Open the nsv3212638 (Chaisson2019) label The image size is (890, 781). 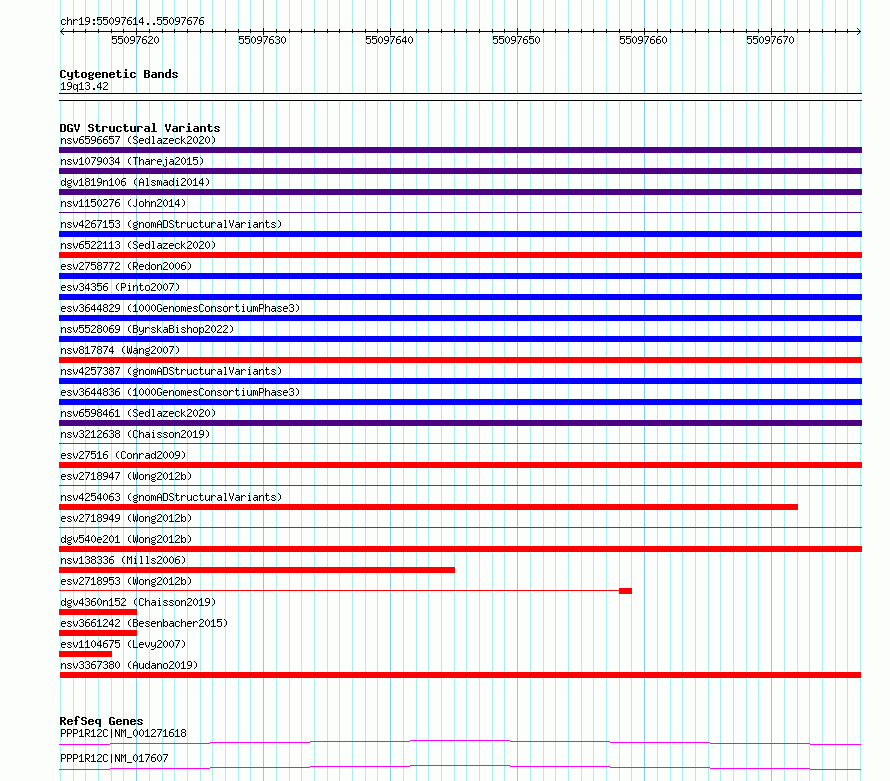tap(135, 434)
